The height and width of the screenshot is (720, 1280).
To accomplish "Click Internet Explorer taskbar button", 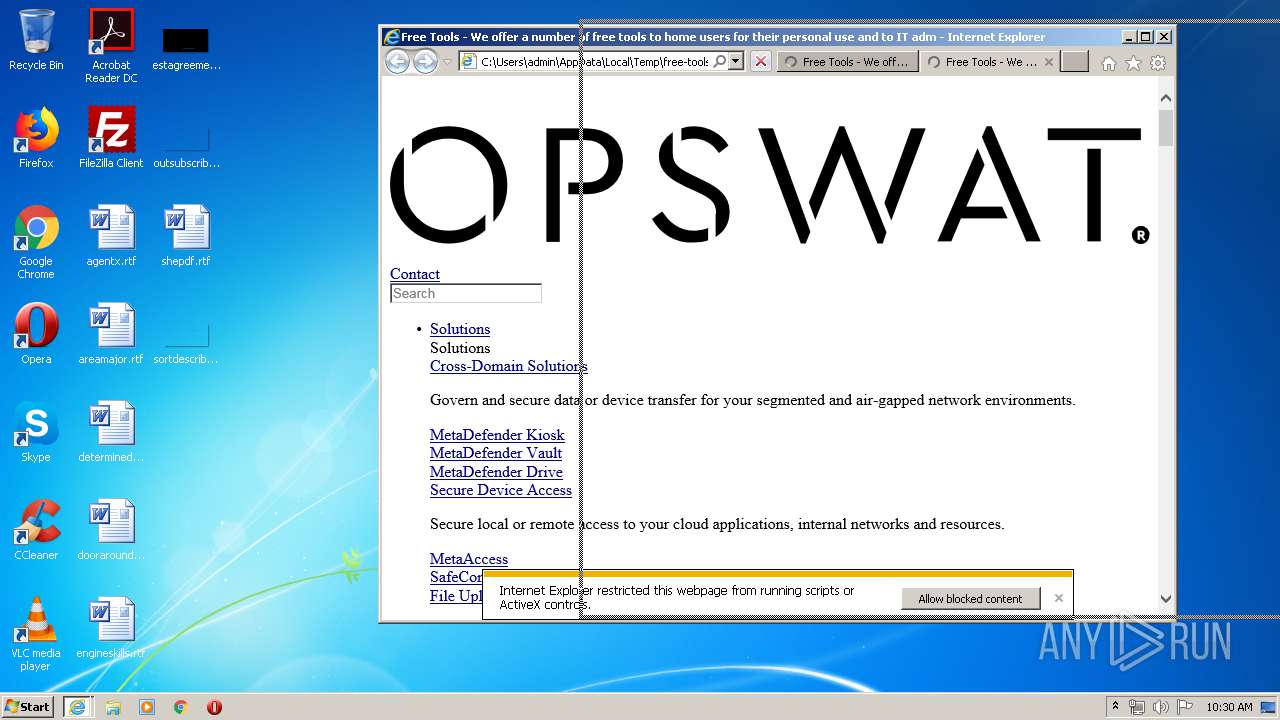I will [77, 707].
